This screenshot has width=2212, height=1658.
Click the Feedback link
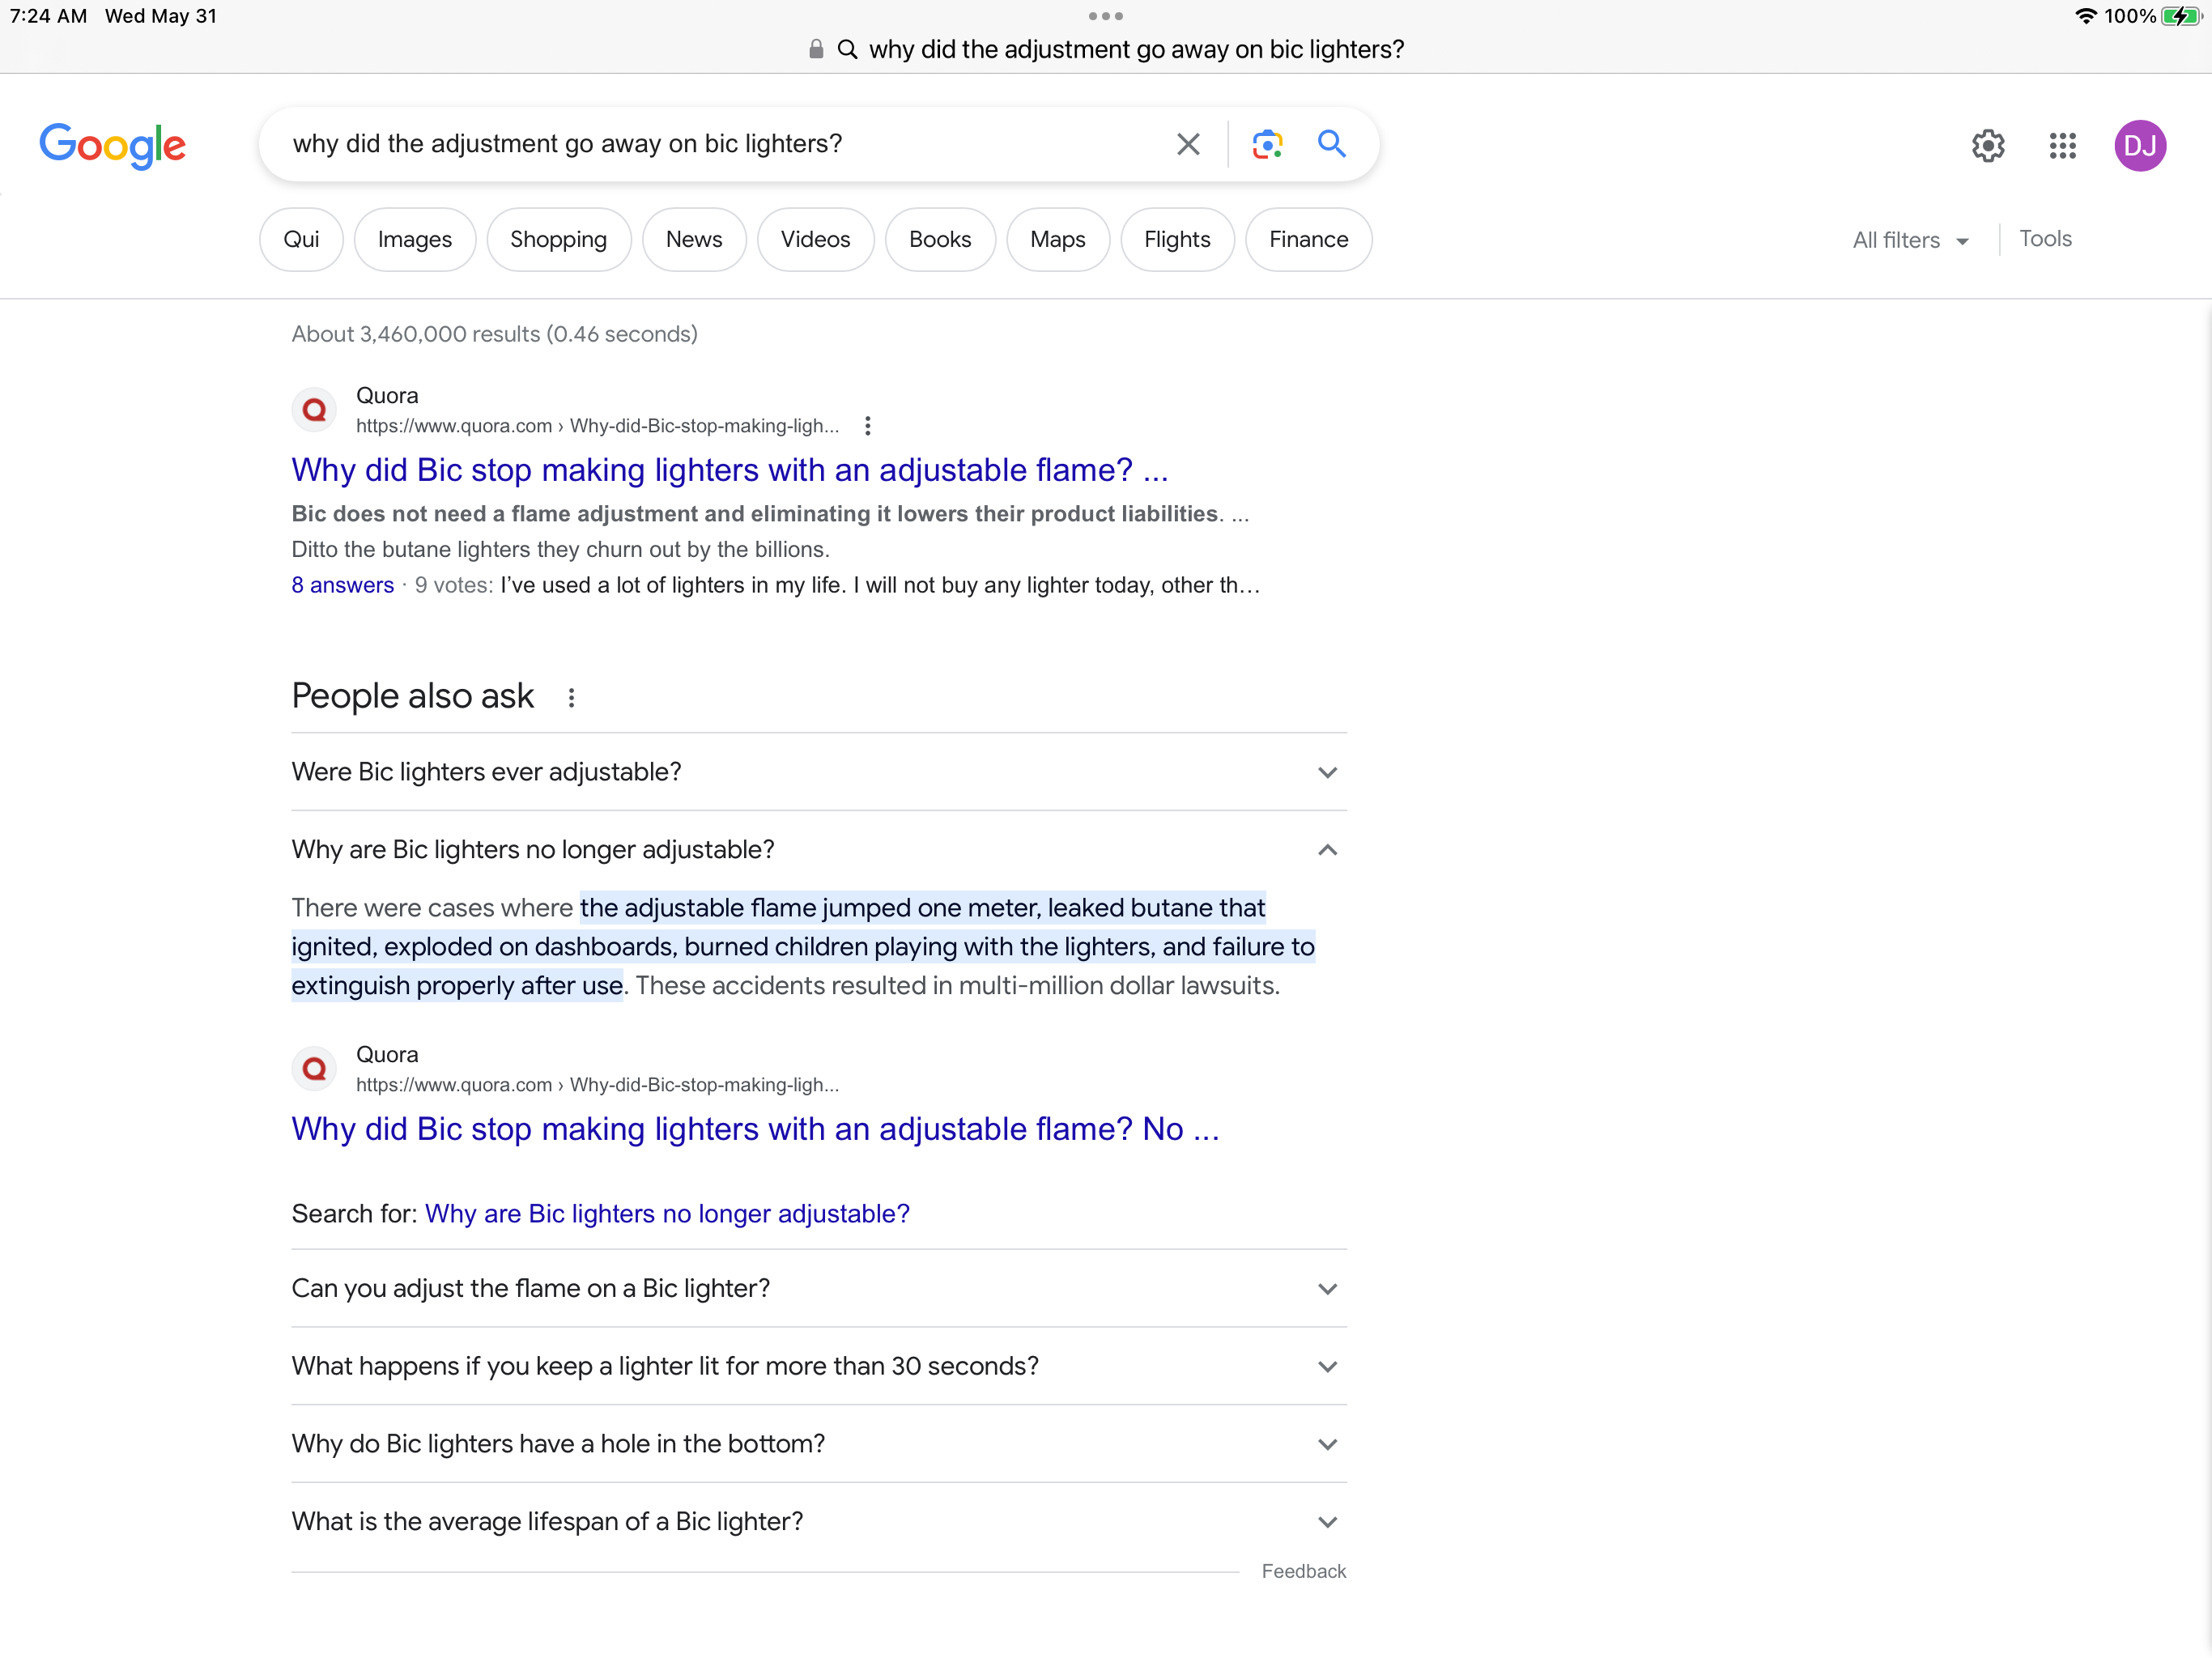[x=1304, y=1571]
